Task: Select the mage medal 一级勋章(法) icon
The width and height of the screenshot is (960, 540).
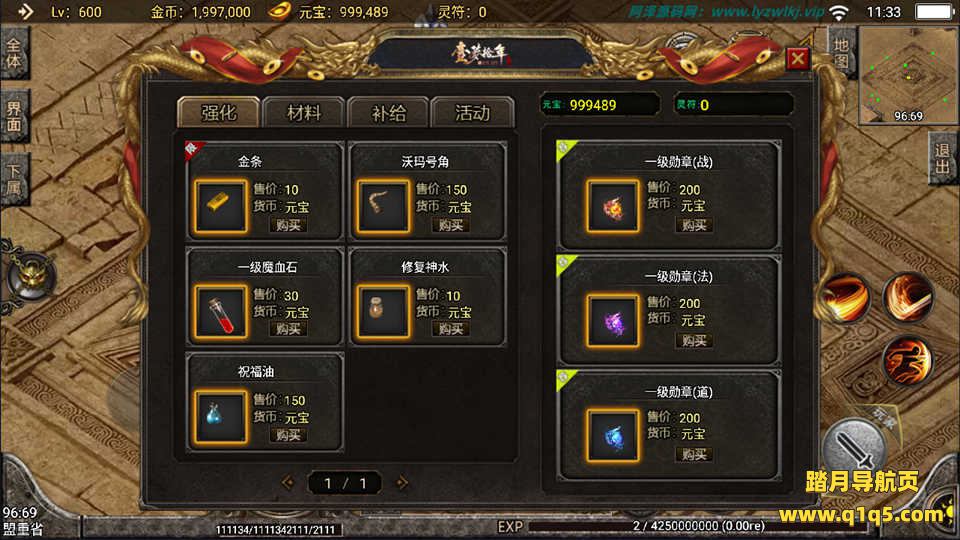Action: (613, 321)
